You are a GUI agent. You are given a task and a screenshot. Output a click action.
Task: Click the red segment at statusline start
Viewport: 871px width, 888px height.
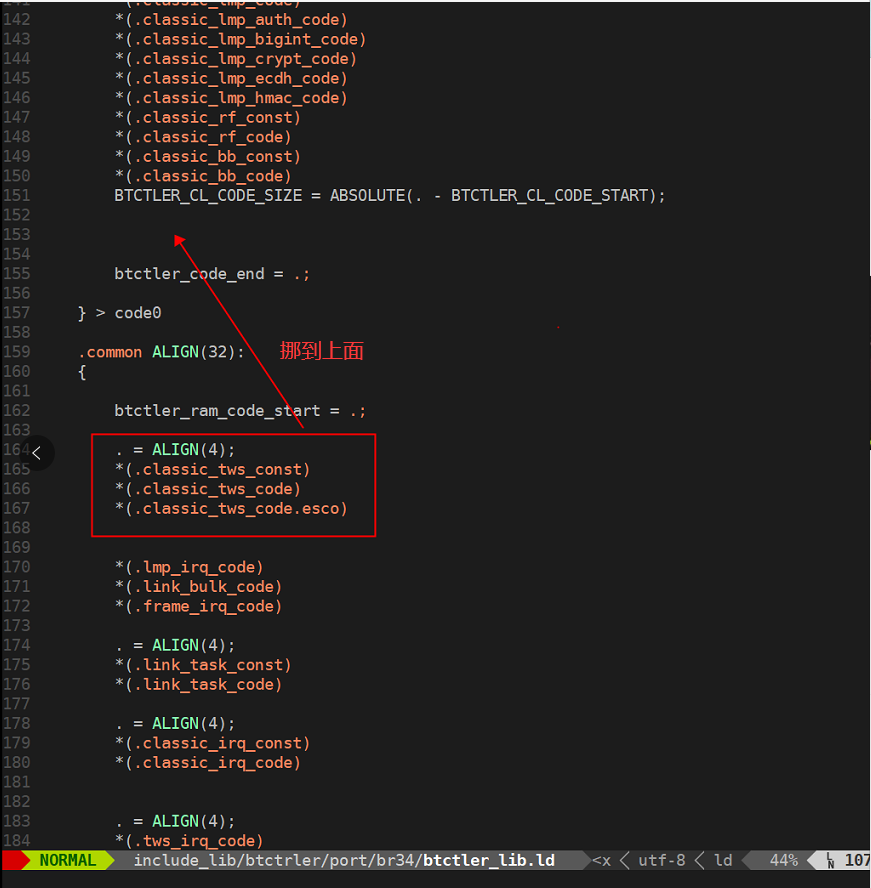(x=14, y=860)
